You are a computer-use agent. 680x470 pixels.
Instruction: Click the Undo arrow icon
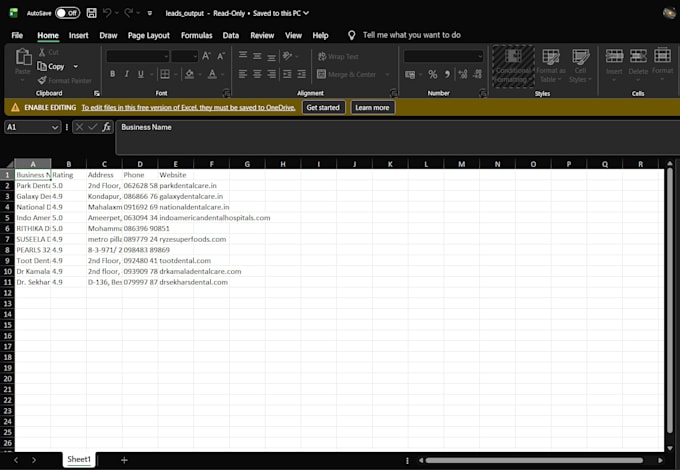pyautogui.click(x=107, y=13)
